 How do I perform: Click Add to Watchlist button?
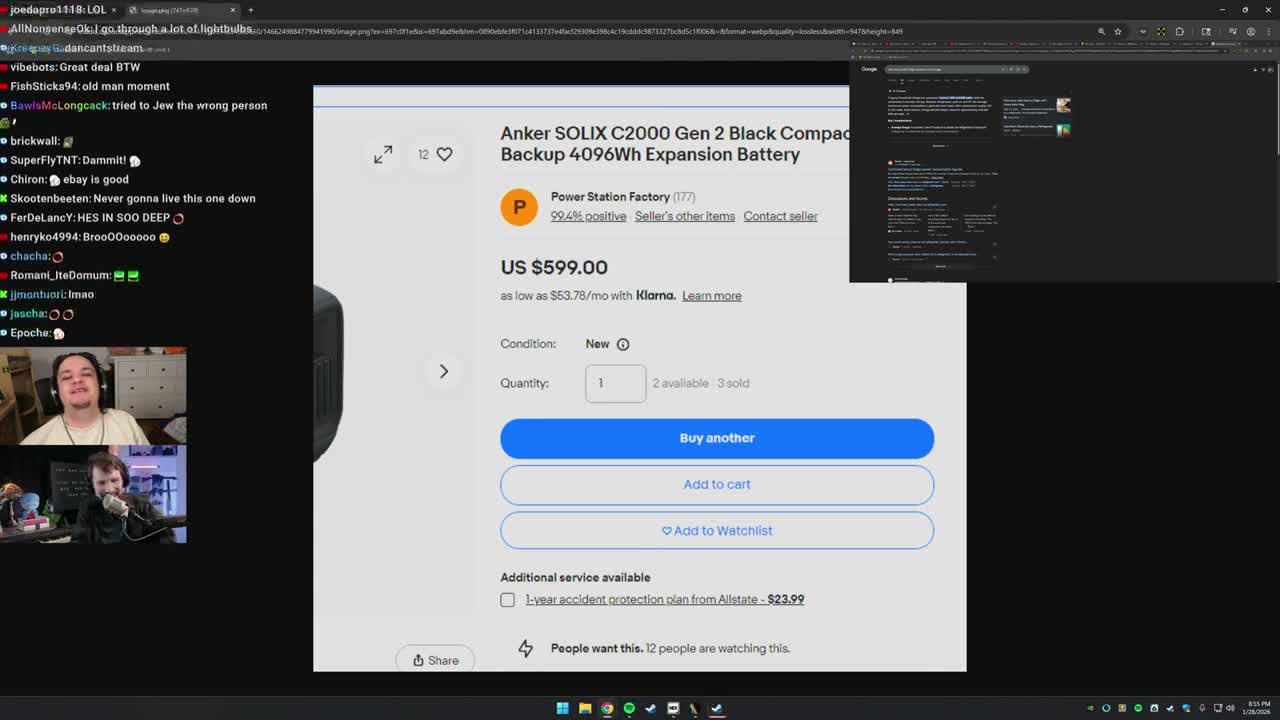717,531
